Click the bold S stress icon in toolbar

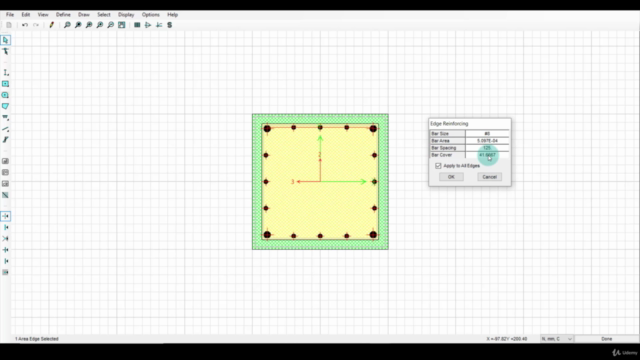pos(169,25)
